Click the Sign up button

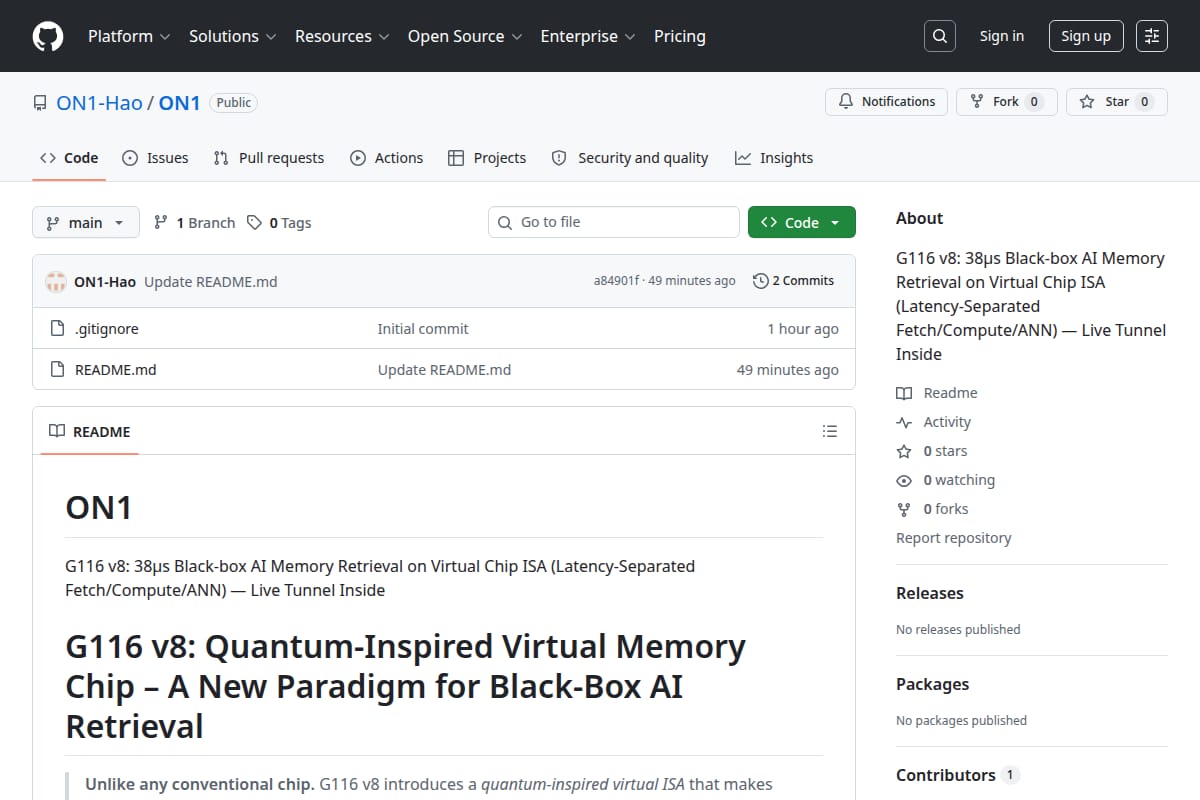(1086, 36)
